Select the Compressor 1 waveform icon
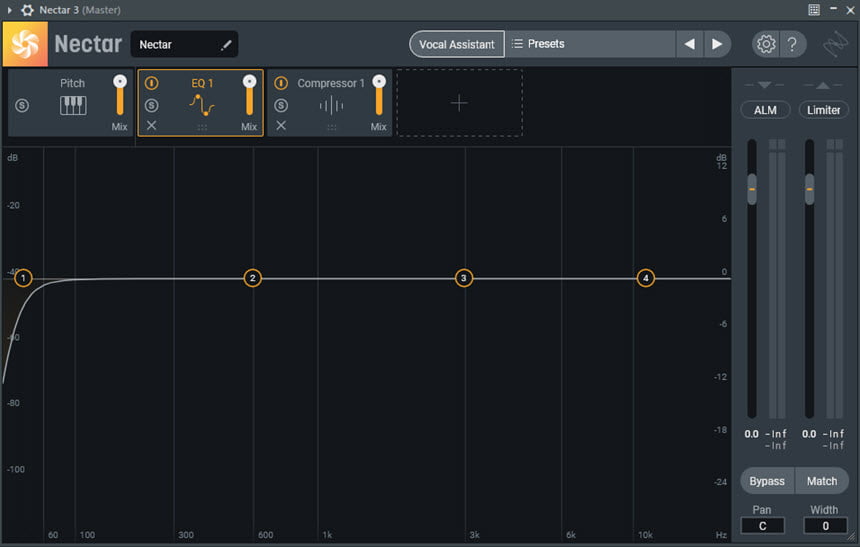The height and width of the screenshot is (547, 860). click(331, 105)
